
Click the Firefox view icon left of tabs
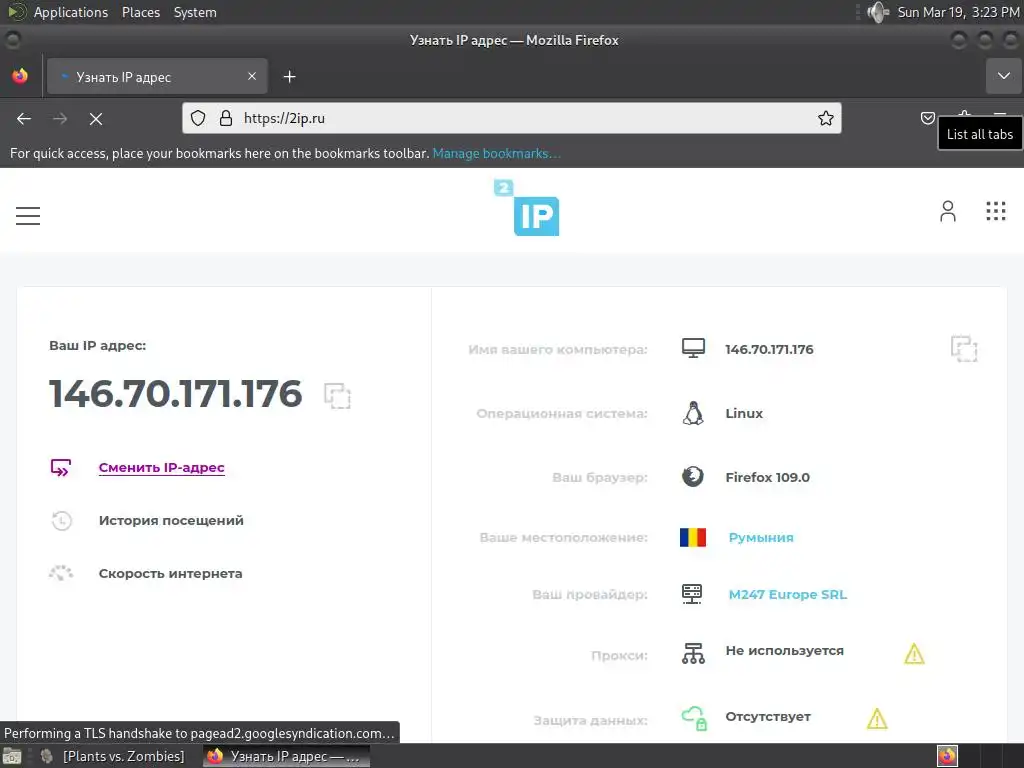click(20, 76)
